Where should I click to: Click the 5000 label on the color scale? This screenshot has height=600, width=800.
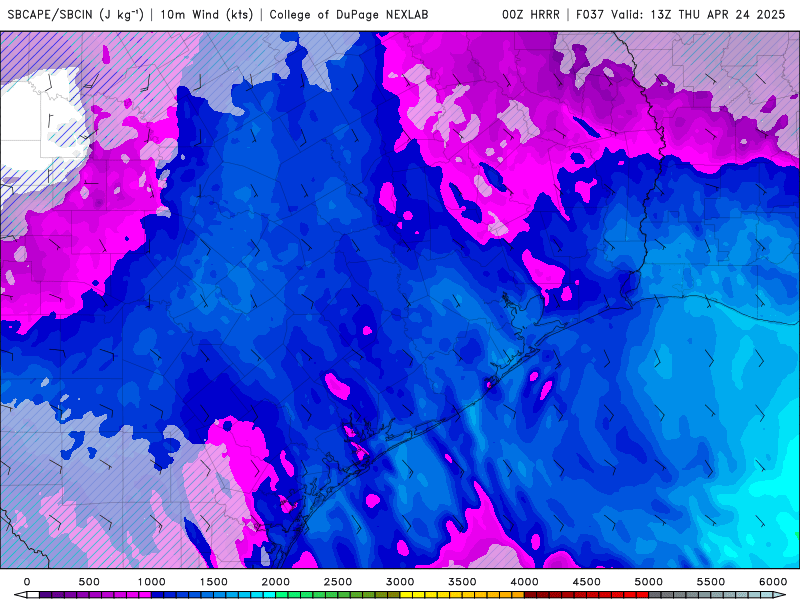(x=648, y=582)
